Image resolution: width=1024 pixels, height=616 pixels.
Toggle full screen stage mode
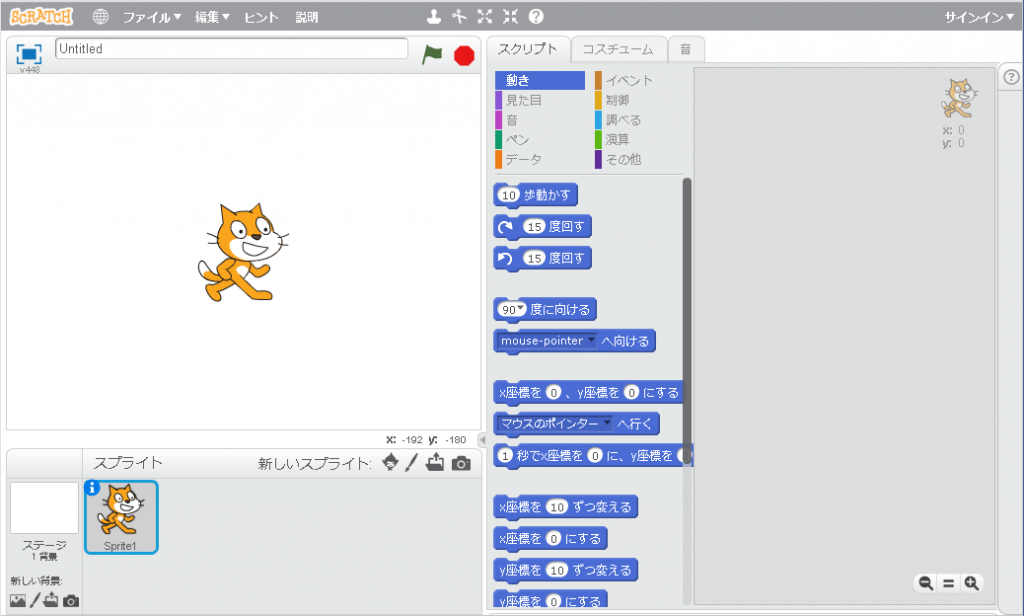point(29,54)
